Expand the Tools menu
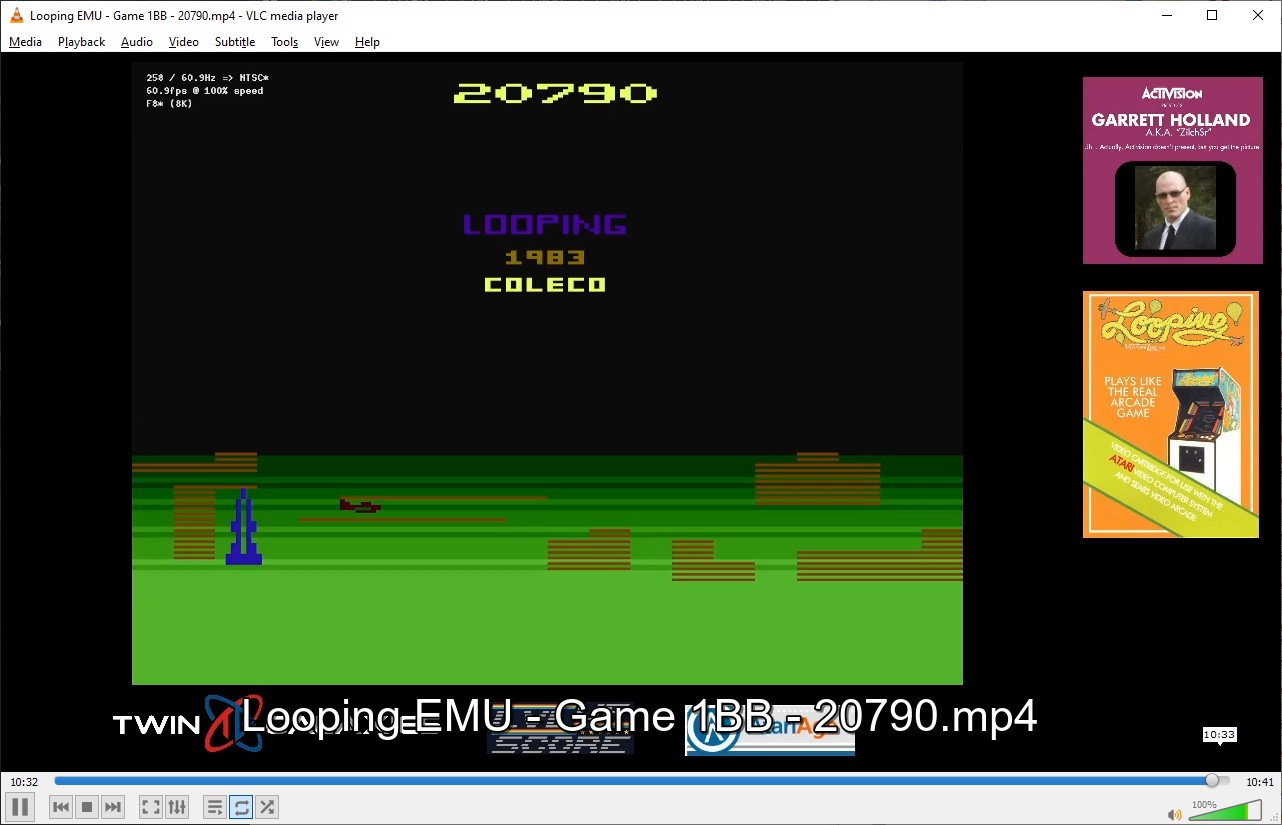 click(x=284, y=42)
